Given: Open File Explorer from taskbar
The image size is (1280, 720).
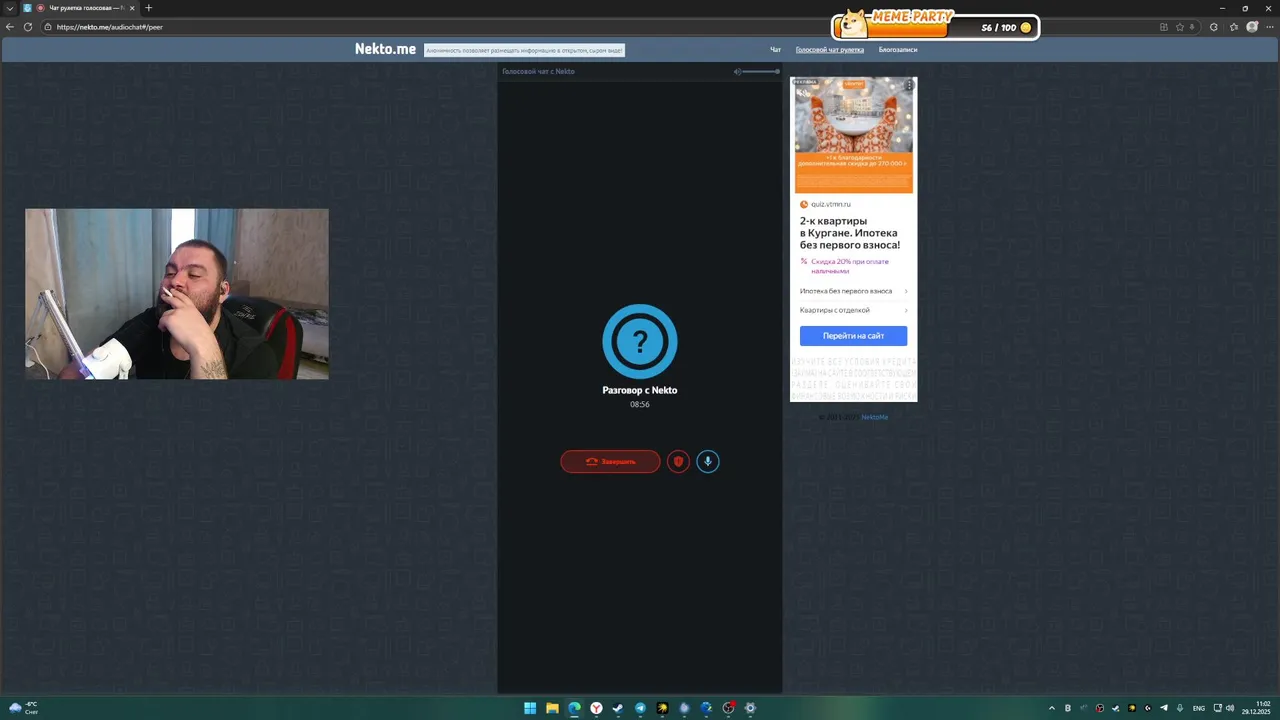Looking at the screenshot, I should [552, 708].
